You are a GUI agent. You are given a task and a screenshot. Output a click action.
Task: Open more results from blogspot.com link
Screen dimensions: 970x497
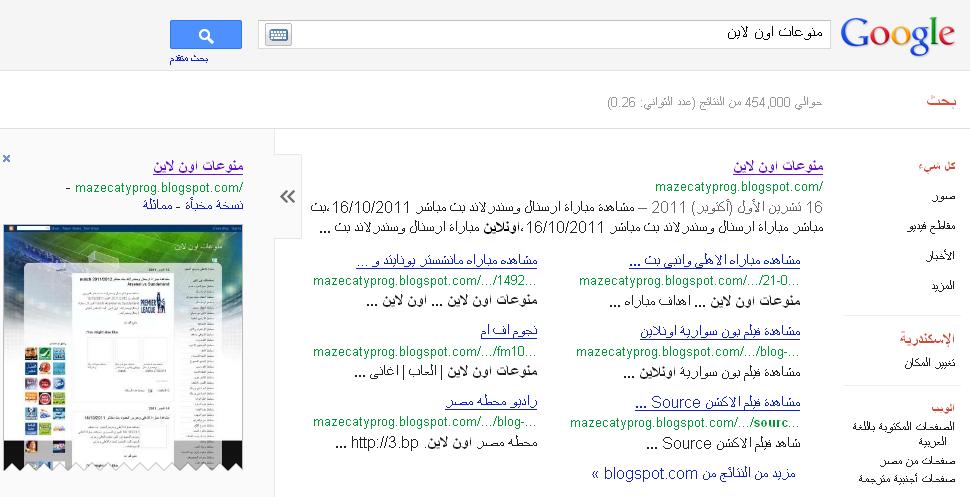pyautogui.click(x=693, y=474)
